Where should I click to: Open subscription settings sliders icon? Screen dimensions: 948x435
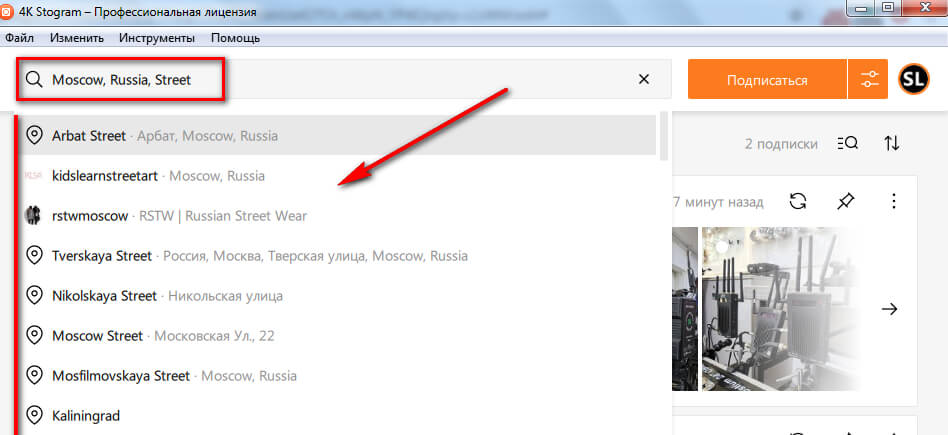tap(869, 79)
